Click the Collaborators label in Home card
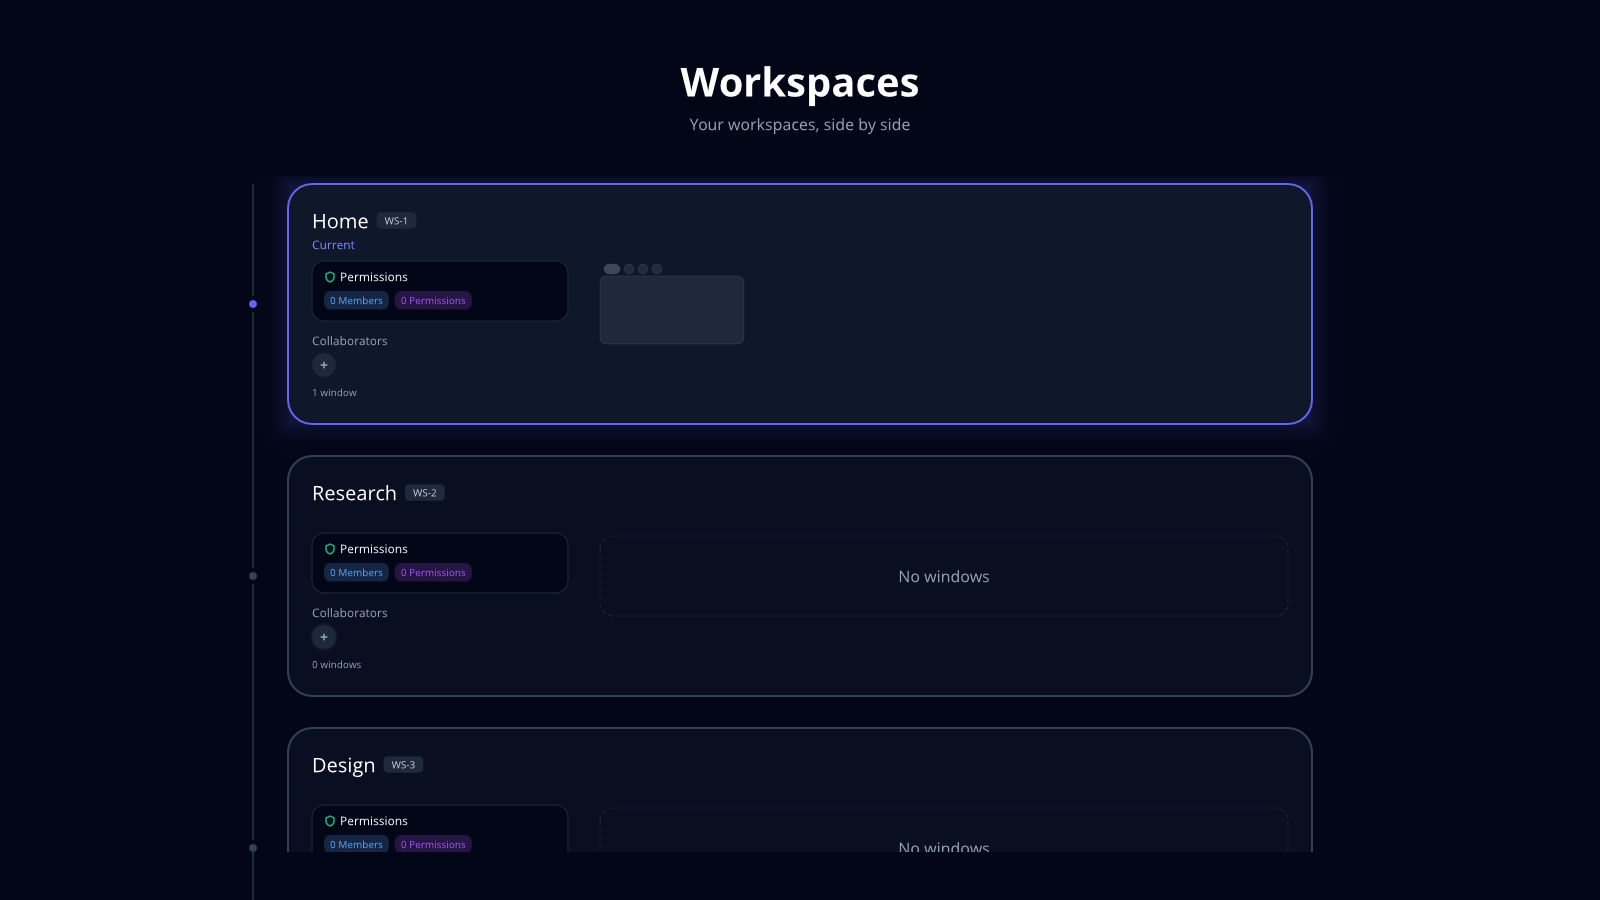The height and width of the screenshot is (900, 1600). coord(350,341)
